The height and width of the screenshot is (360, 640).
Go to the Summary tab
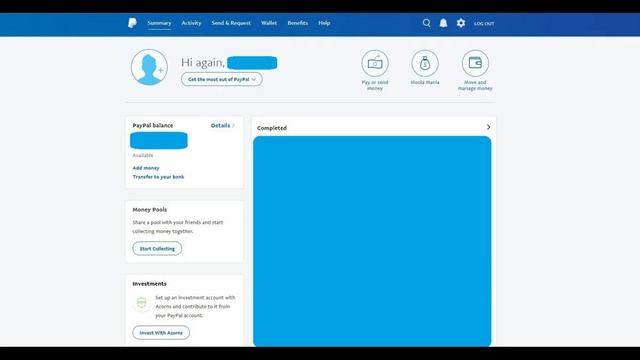(x=159, y=23)
